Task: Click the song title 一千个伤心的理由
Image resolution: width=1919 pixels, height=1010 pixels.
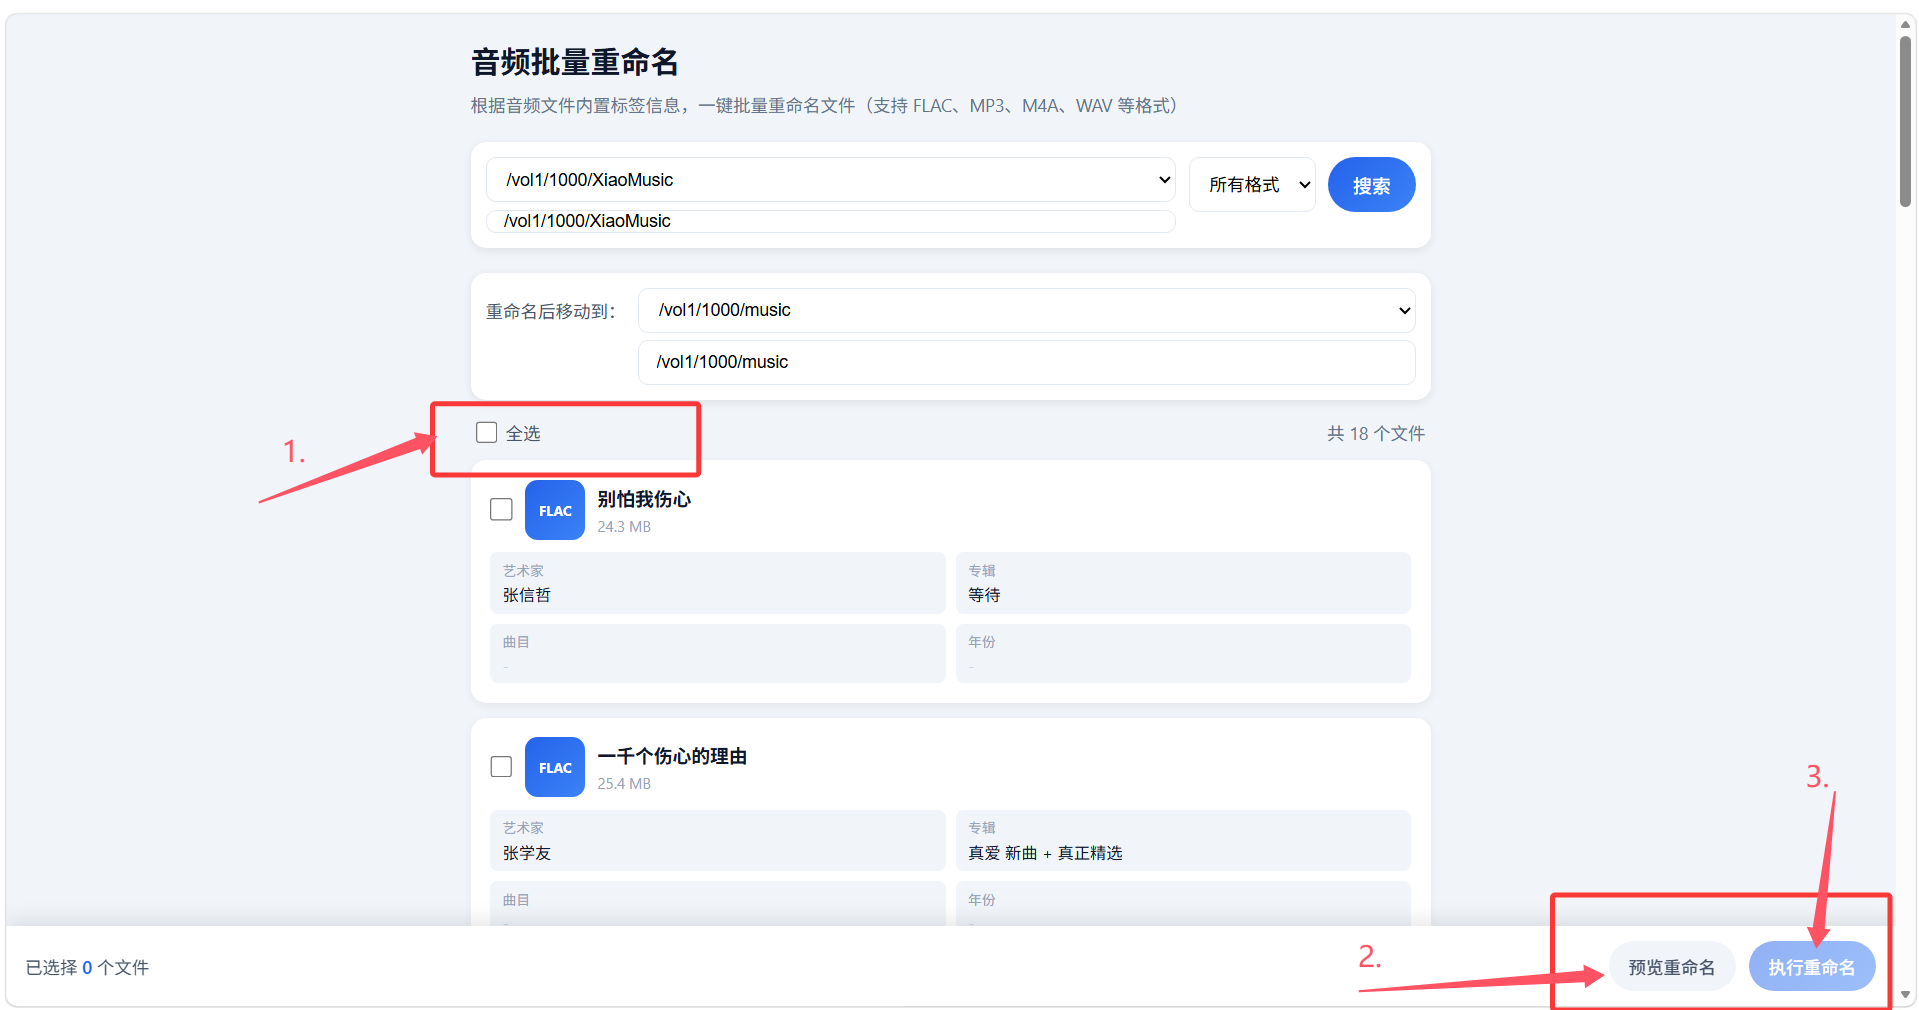Action: click(672, 756)
